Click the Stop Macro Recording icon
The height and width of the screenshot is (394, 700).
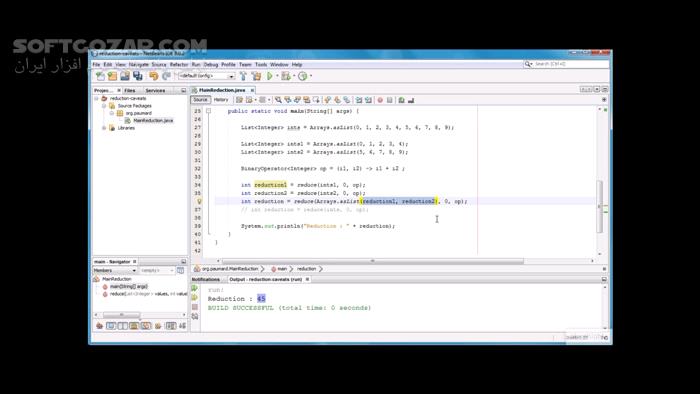click(390, 100)
